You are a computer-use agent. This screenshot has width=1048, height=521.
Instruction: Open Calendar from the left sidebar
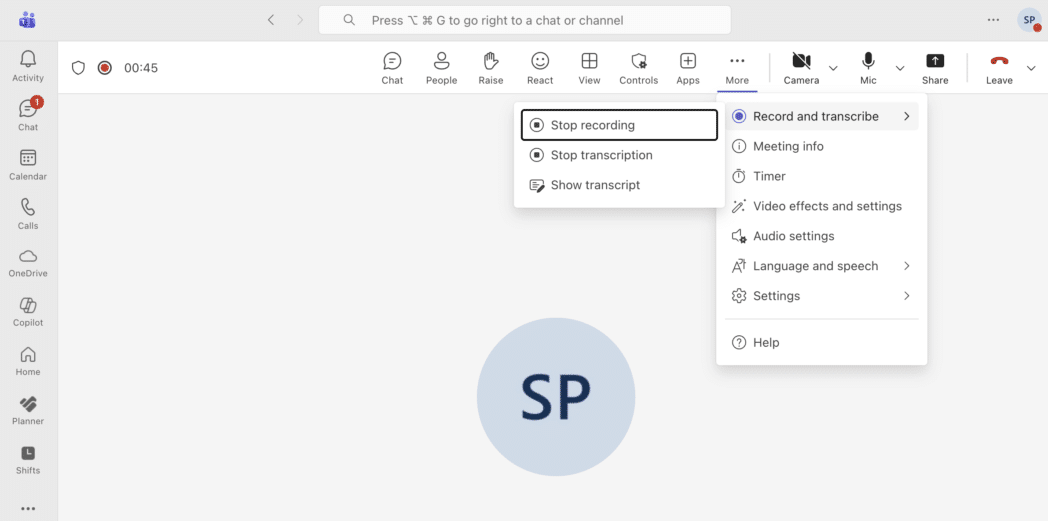click(28, 165)
